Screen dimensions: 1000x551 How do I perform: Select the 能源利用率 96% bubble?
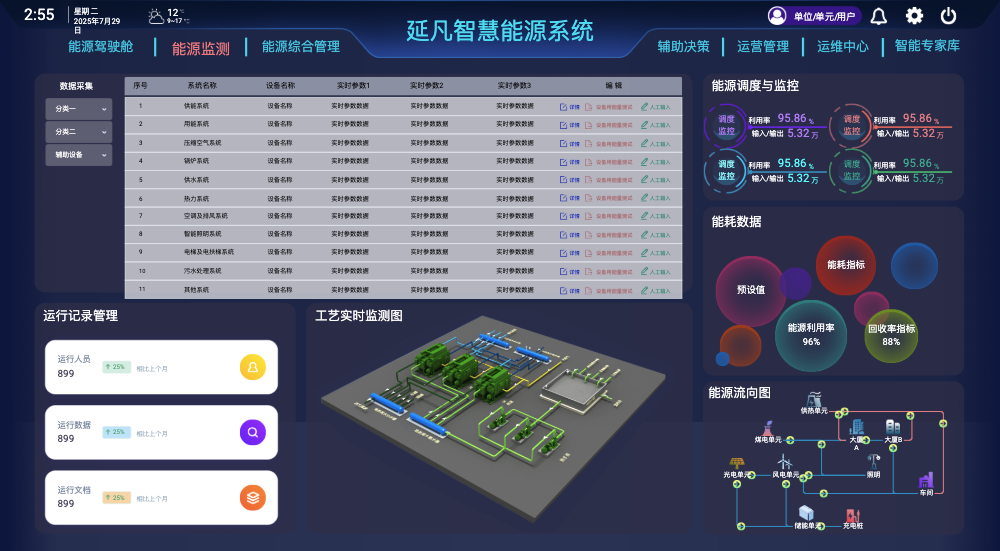coord(811,335)
